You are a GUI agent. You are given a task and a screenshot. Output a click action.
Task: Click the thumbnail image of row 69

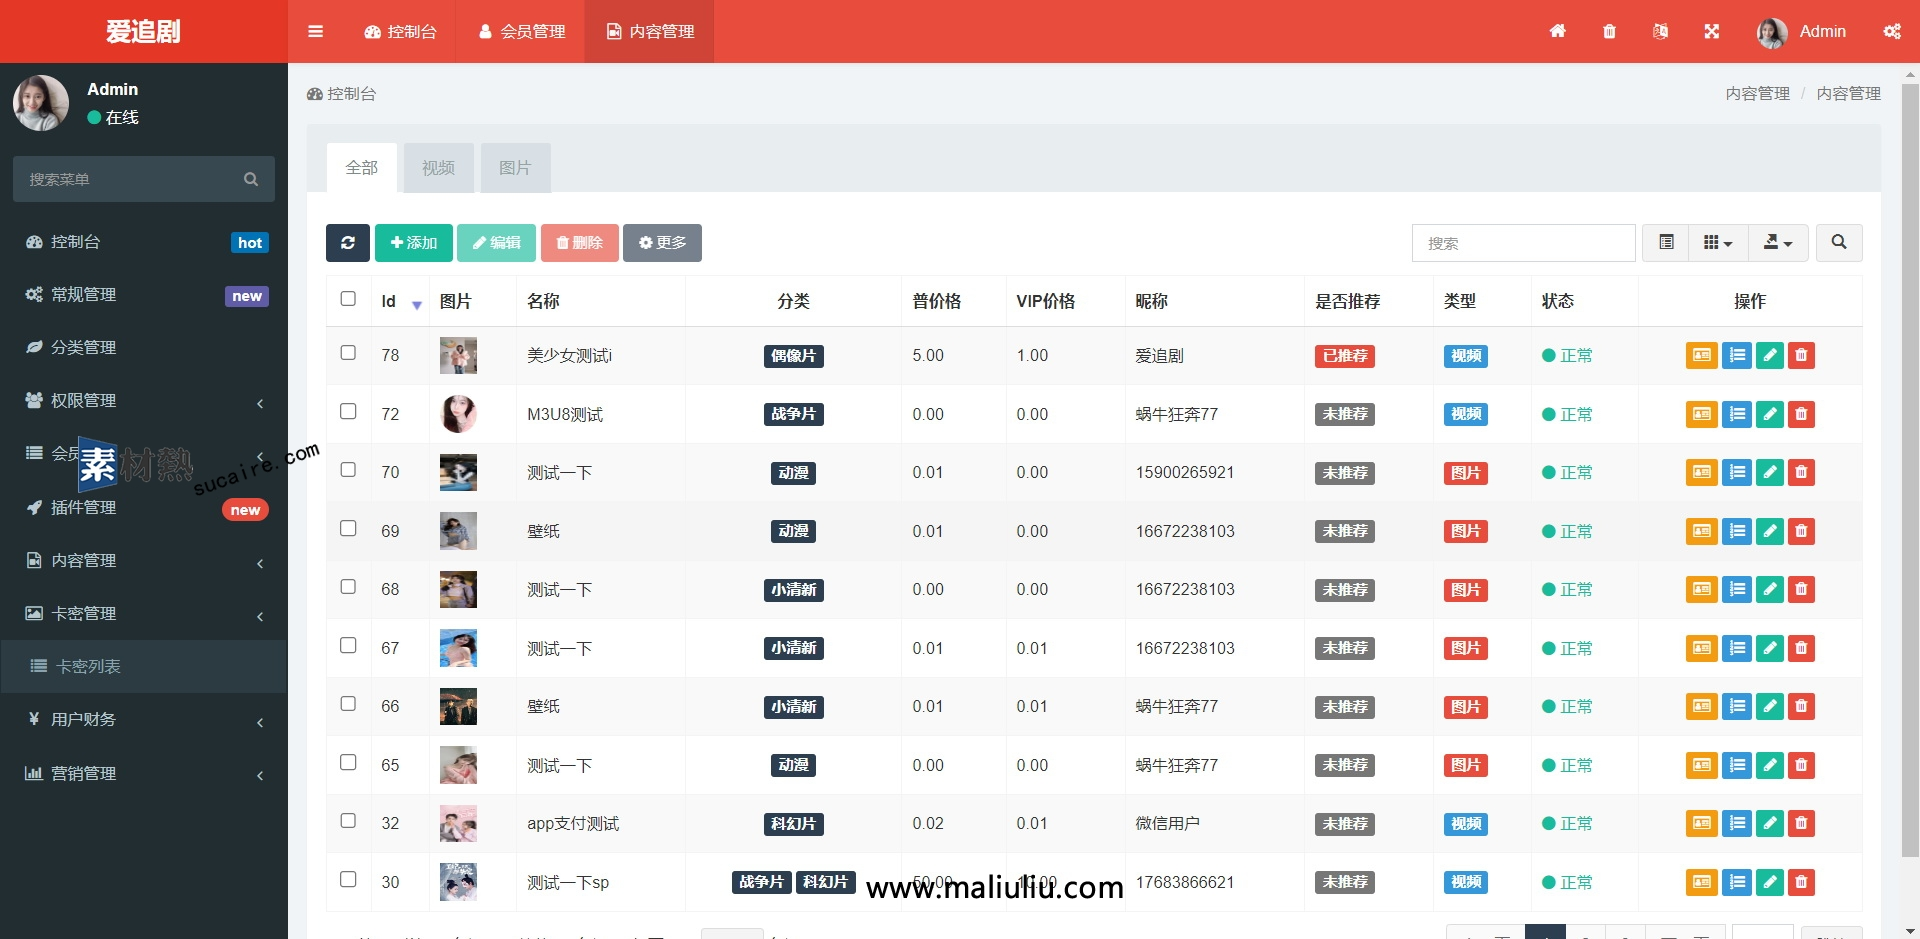coord(458,531)
